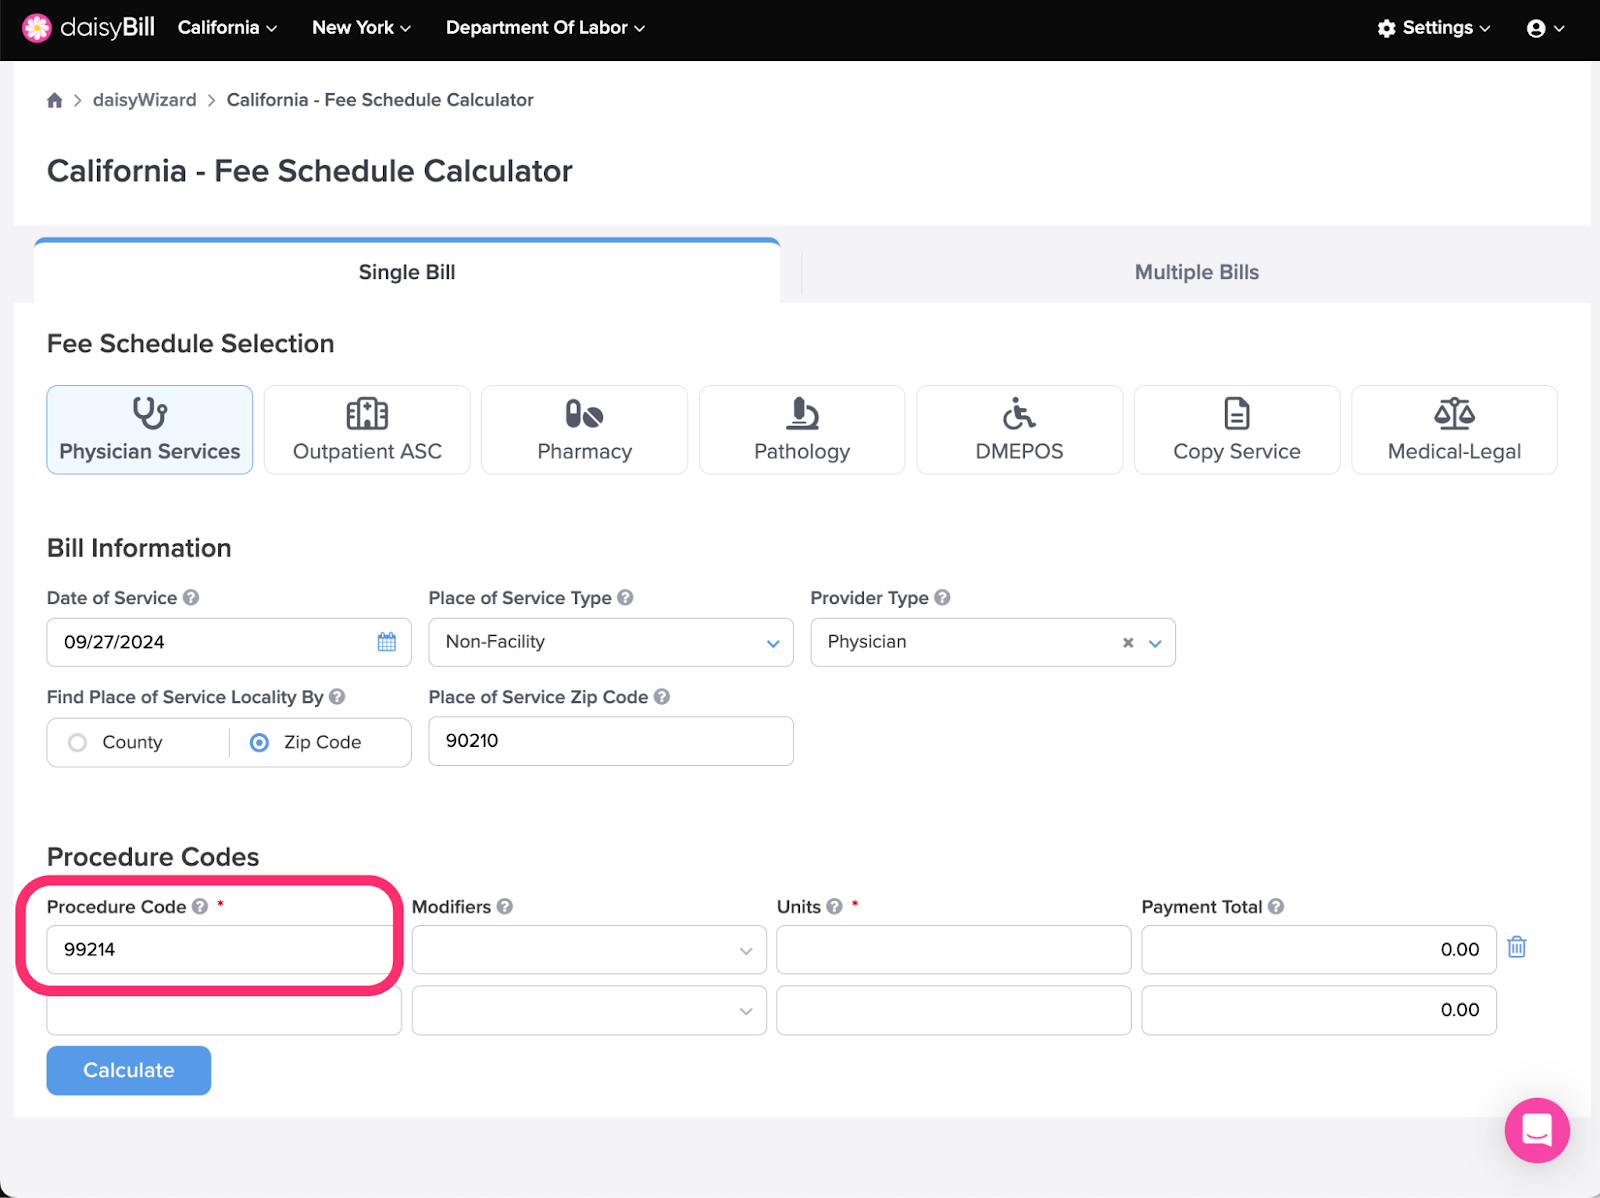The image size is (1600, 1198).
Task: Click the zip code field containing 90210
Action: 611,741
